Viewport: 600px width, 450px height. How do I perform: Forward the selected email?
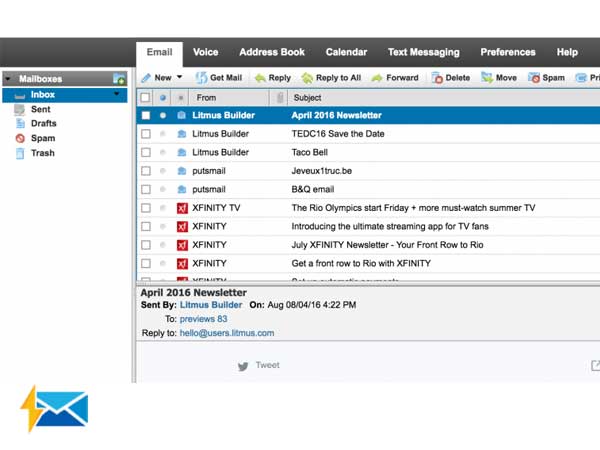point(377,77)
